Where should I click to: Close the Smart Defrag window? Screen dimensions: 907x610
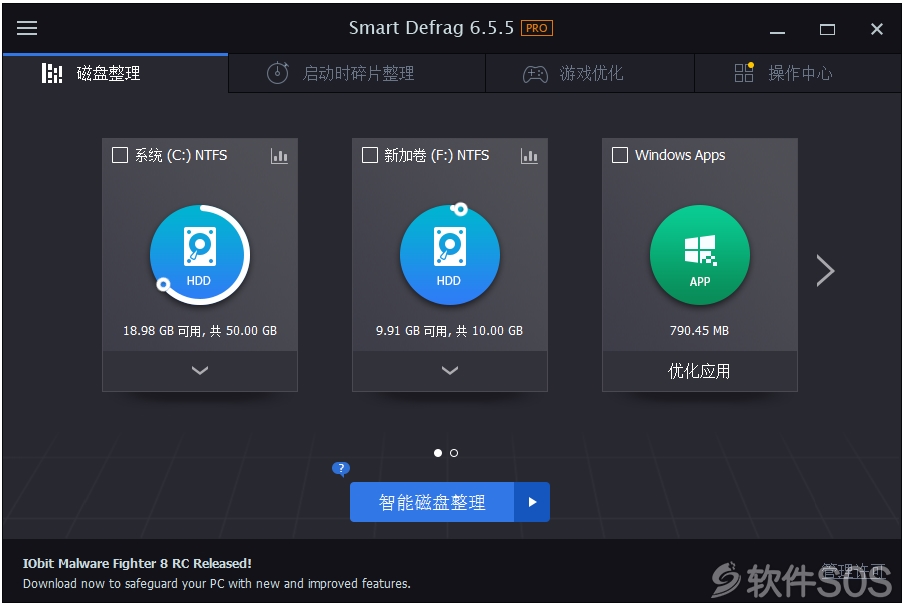tap(877, 29)
